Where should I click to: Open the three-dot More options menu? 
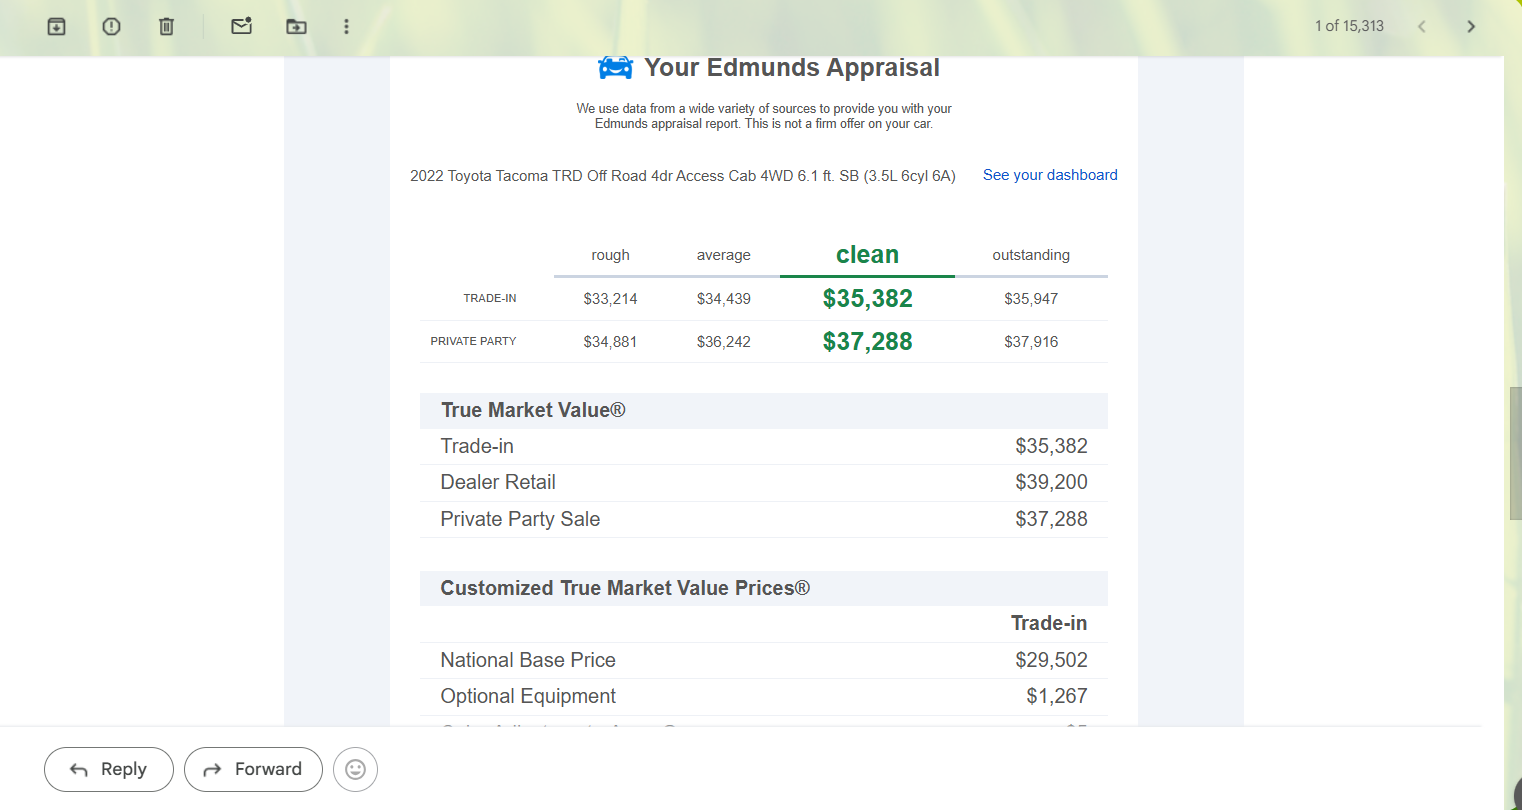coord(346,26)
